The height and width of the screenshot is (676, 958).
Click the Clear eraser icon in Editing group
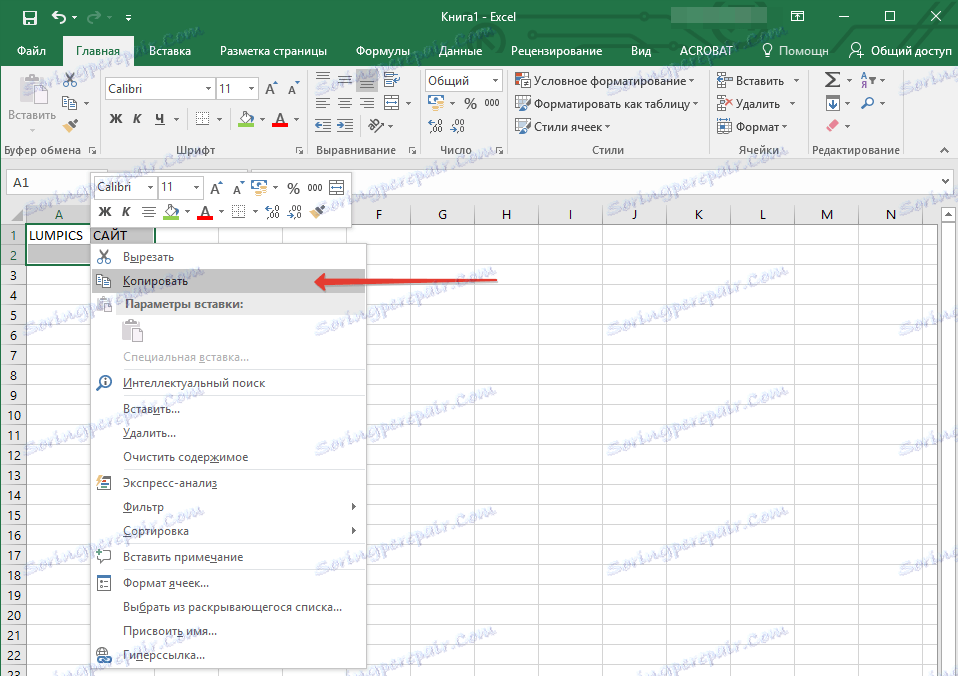click(831, 126)
